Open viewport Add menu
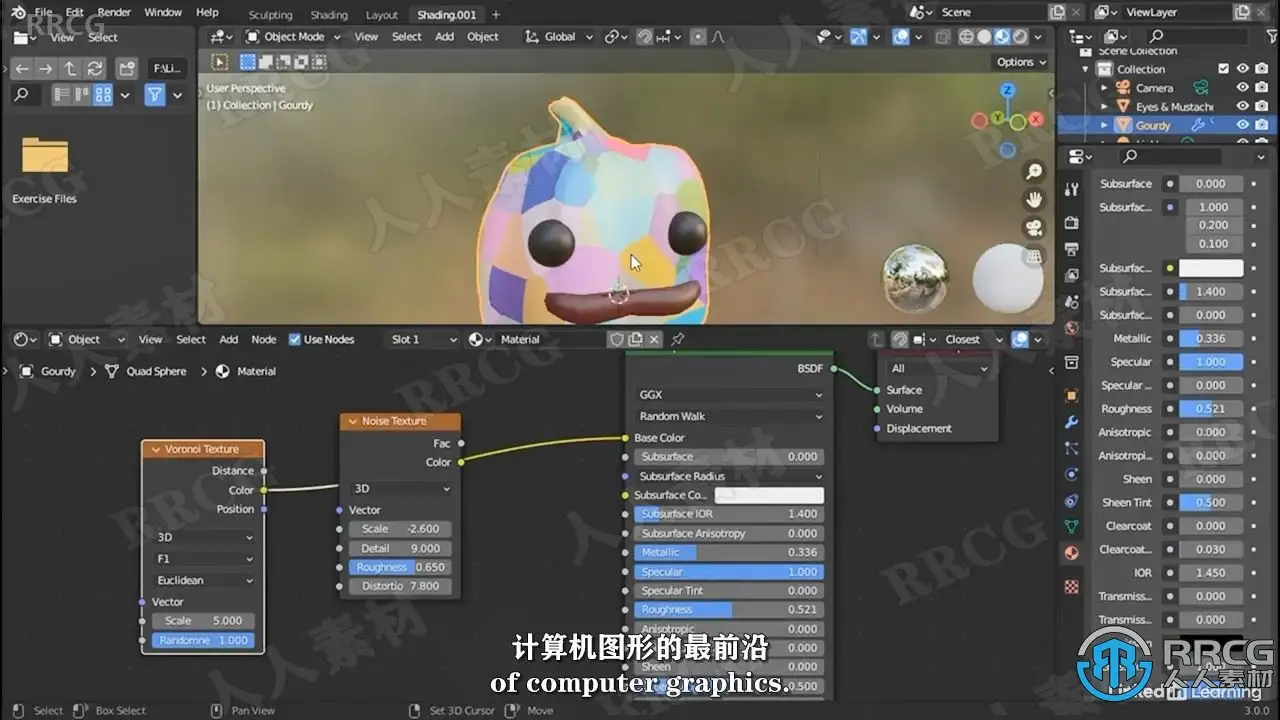Screen dimensions: 1280x720 444,37
